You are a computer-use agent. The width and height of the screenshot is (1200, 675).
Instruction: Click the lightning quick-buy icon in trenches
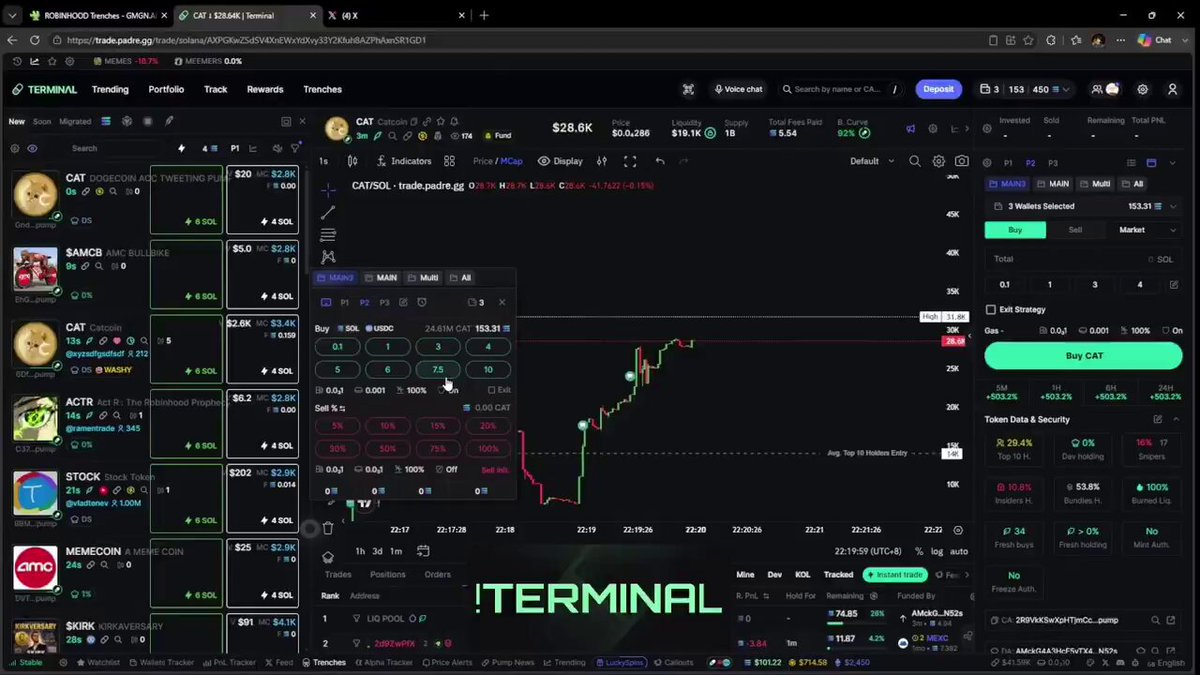[181, 148]
